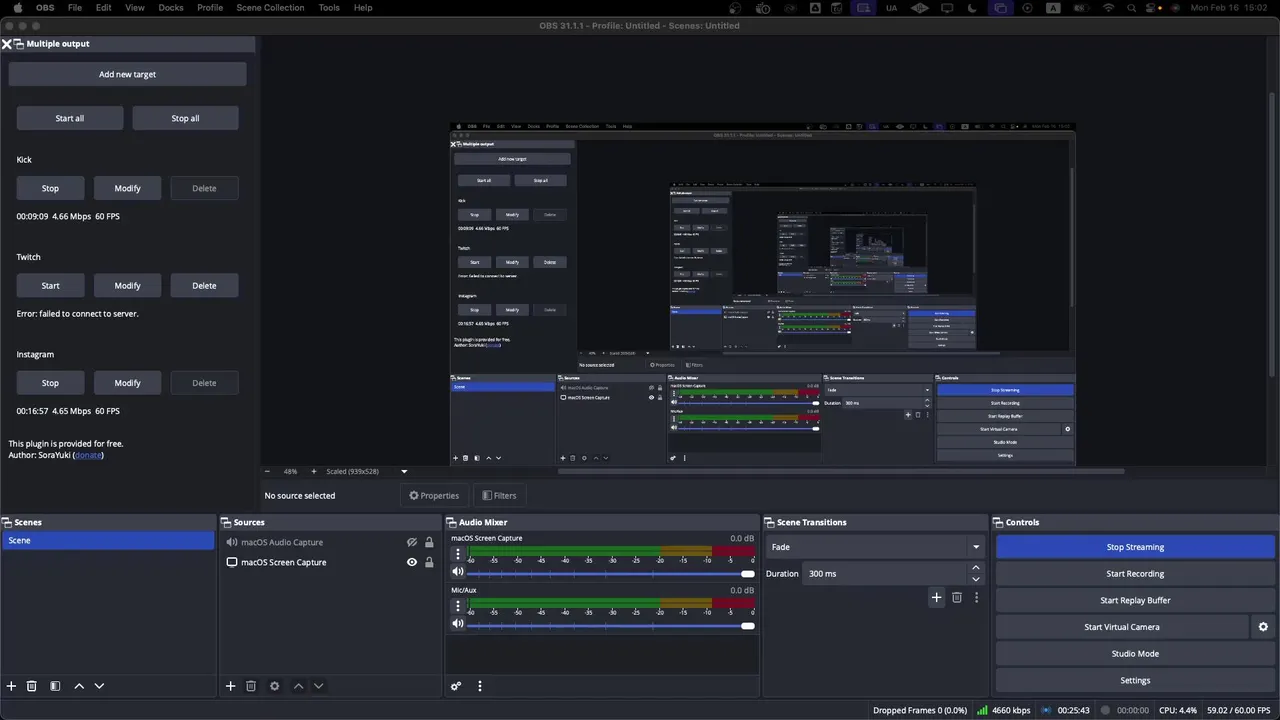This screenshot has height=720, width=1280.
Task: Toggle lock on macOS Screen Capture source
Action: 429,562
